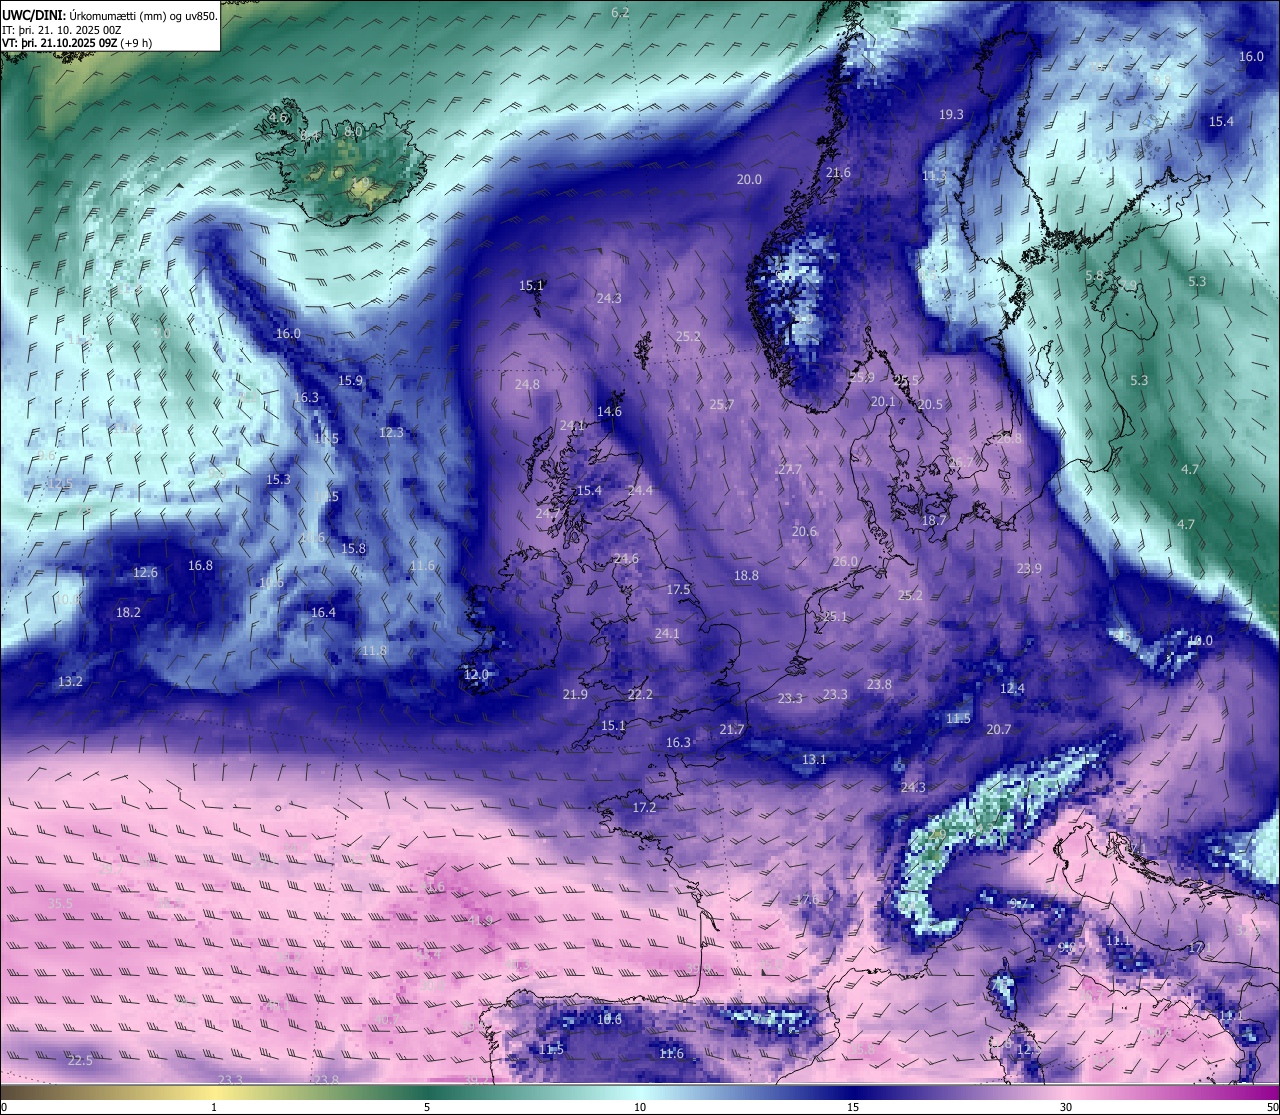The width and height of the screenshot is (1280, 1115).
Task: Click the 'IT: þri. 21. 10. 2025 00Z' line
Action: (x=62, y=29)
